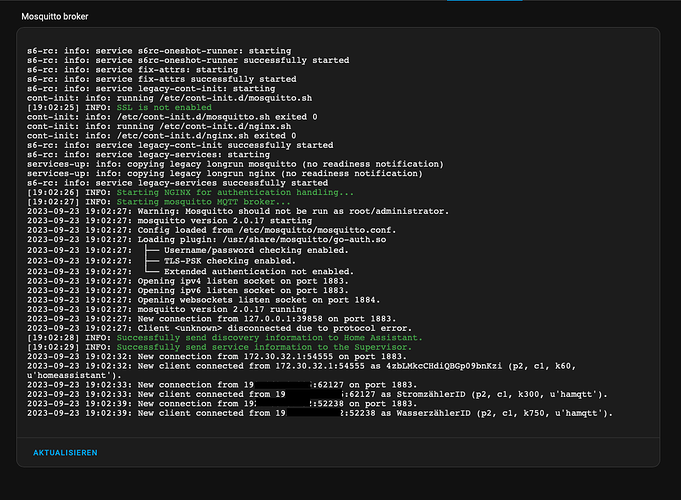Click the u'homeassistant' continuation line
Image resolution: width=681 pixels, height=500 pixels.
74,375
